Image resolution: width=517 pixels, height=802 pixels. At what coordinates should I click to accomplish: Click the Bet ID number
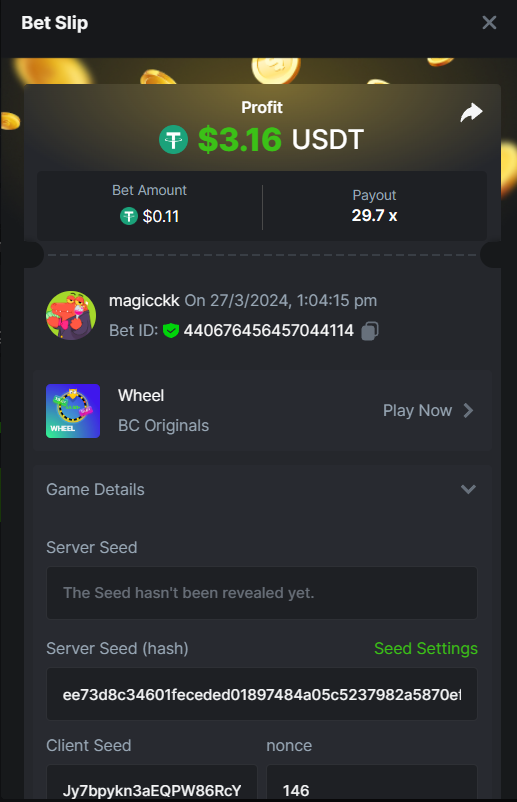pyautogui.click(x=268, y=331)
